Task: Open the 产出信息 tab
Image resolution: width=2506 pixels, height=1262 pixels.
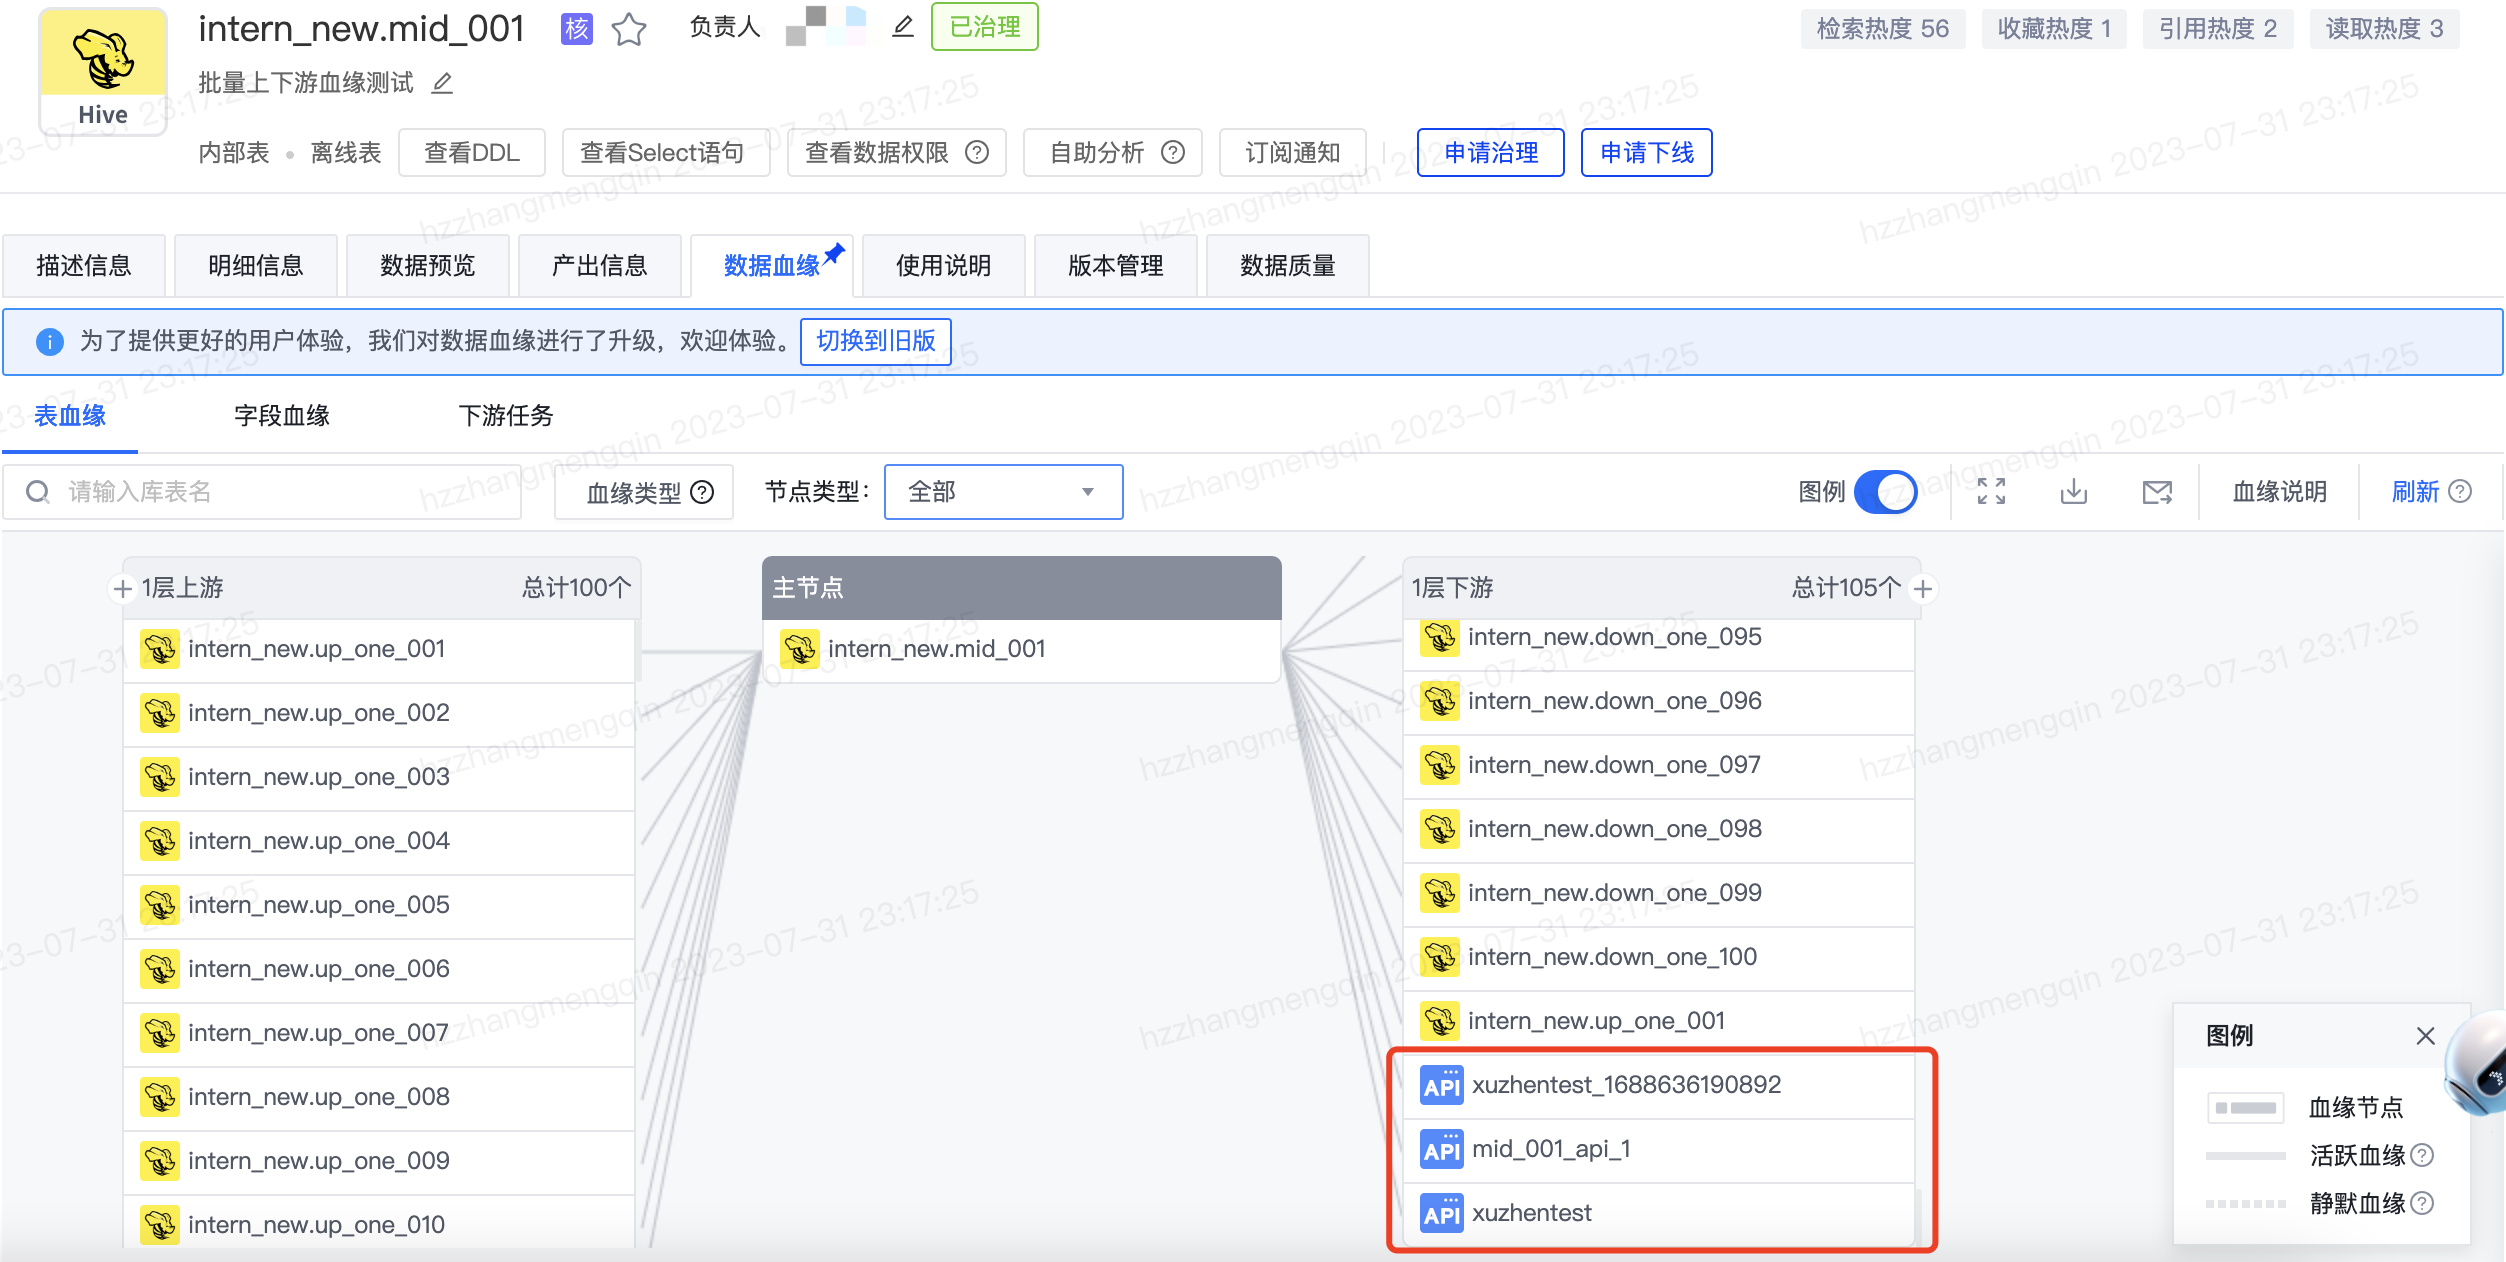Action: [600, 266]
